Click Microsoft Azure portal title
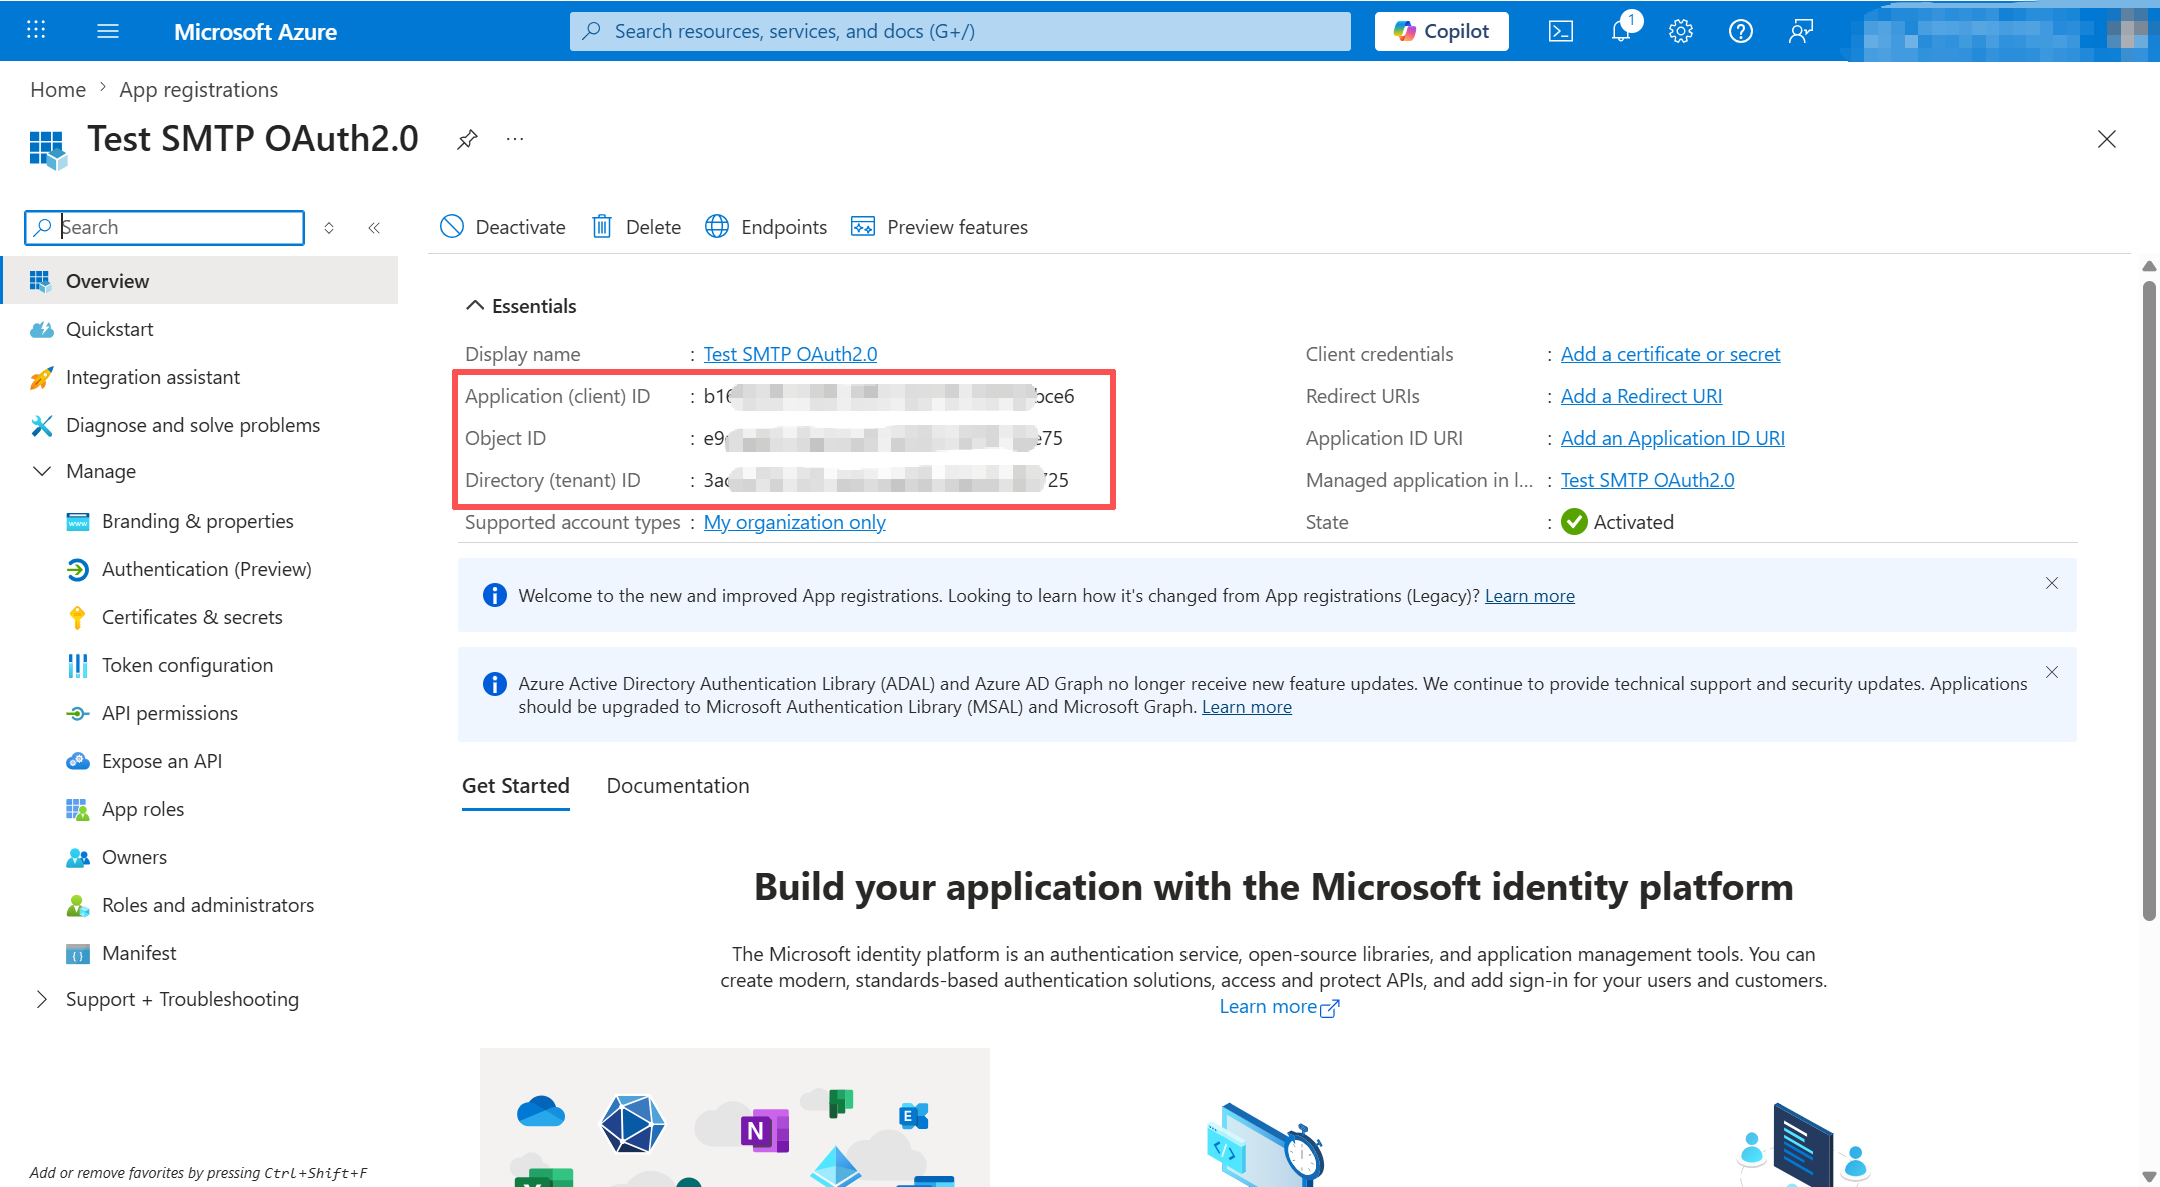2160x1187 pixels. [x=255, y=32]
